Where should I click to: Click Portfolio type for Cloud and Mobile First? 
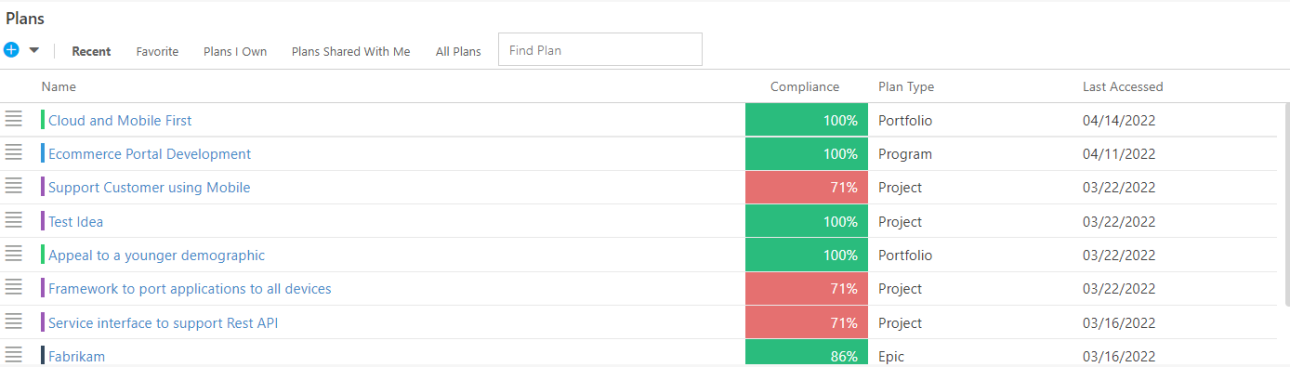click(905, 120)
